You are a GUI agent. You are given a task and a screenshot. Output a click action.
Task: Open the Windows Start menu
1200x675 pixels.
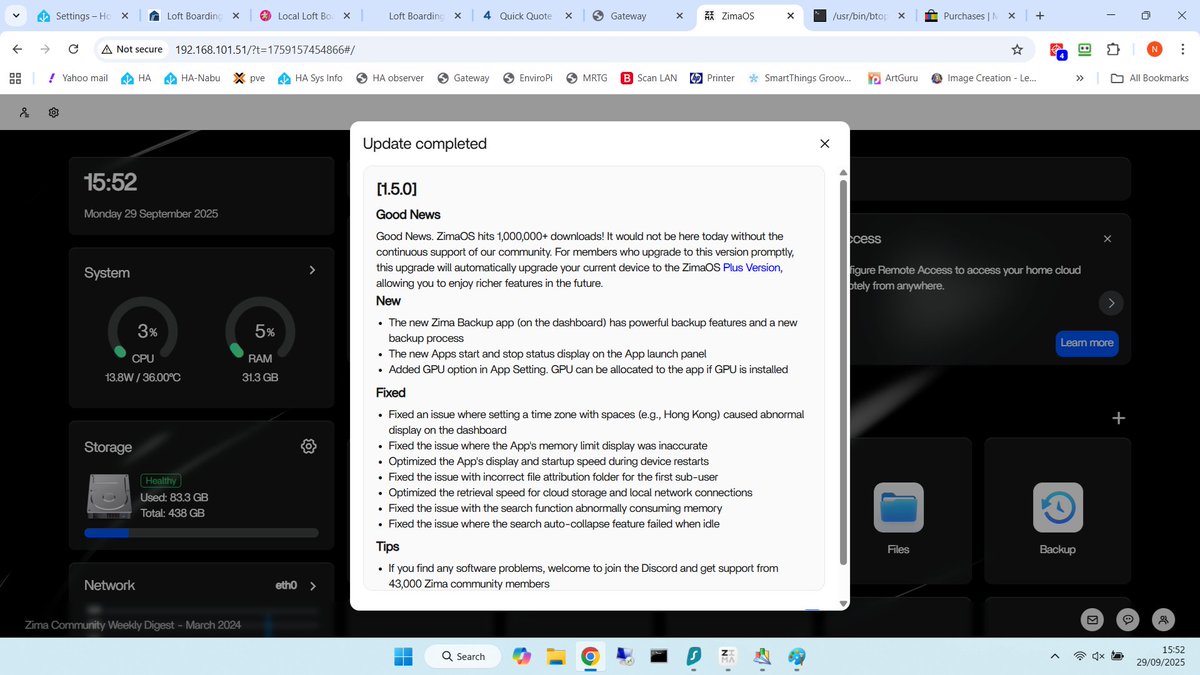(403, 656)
